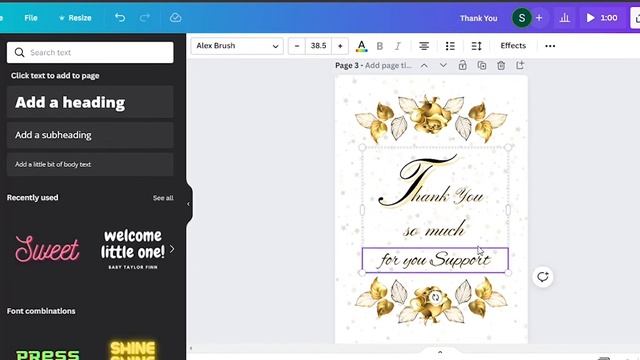Select the for you Support text box
The width and height of the screenshot is (640, 360).
click(x=435, y=260)
